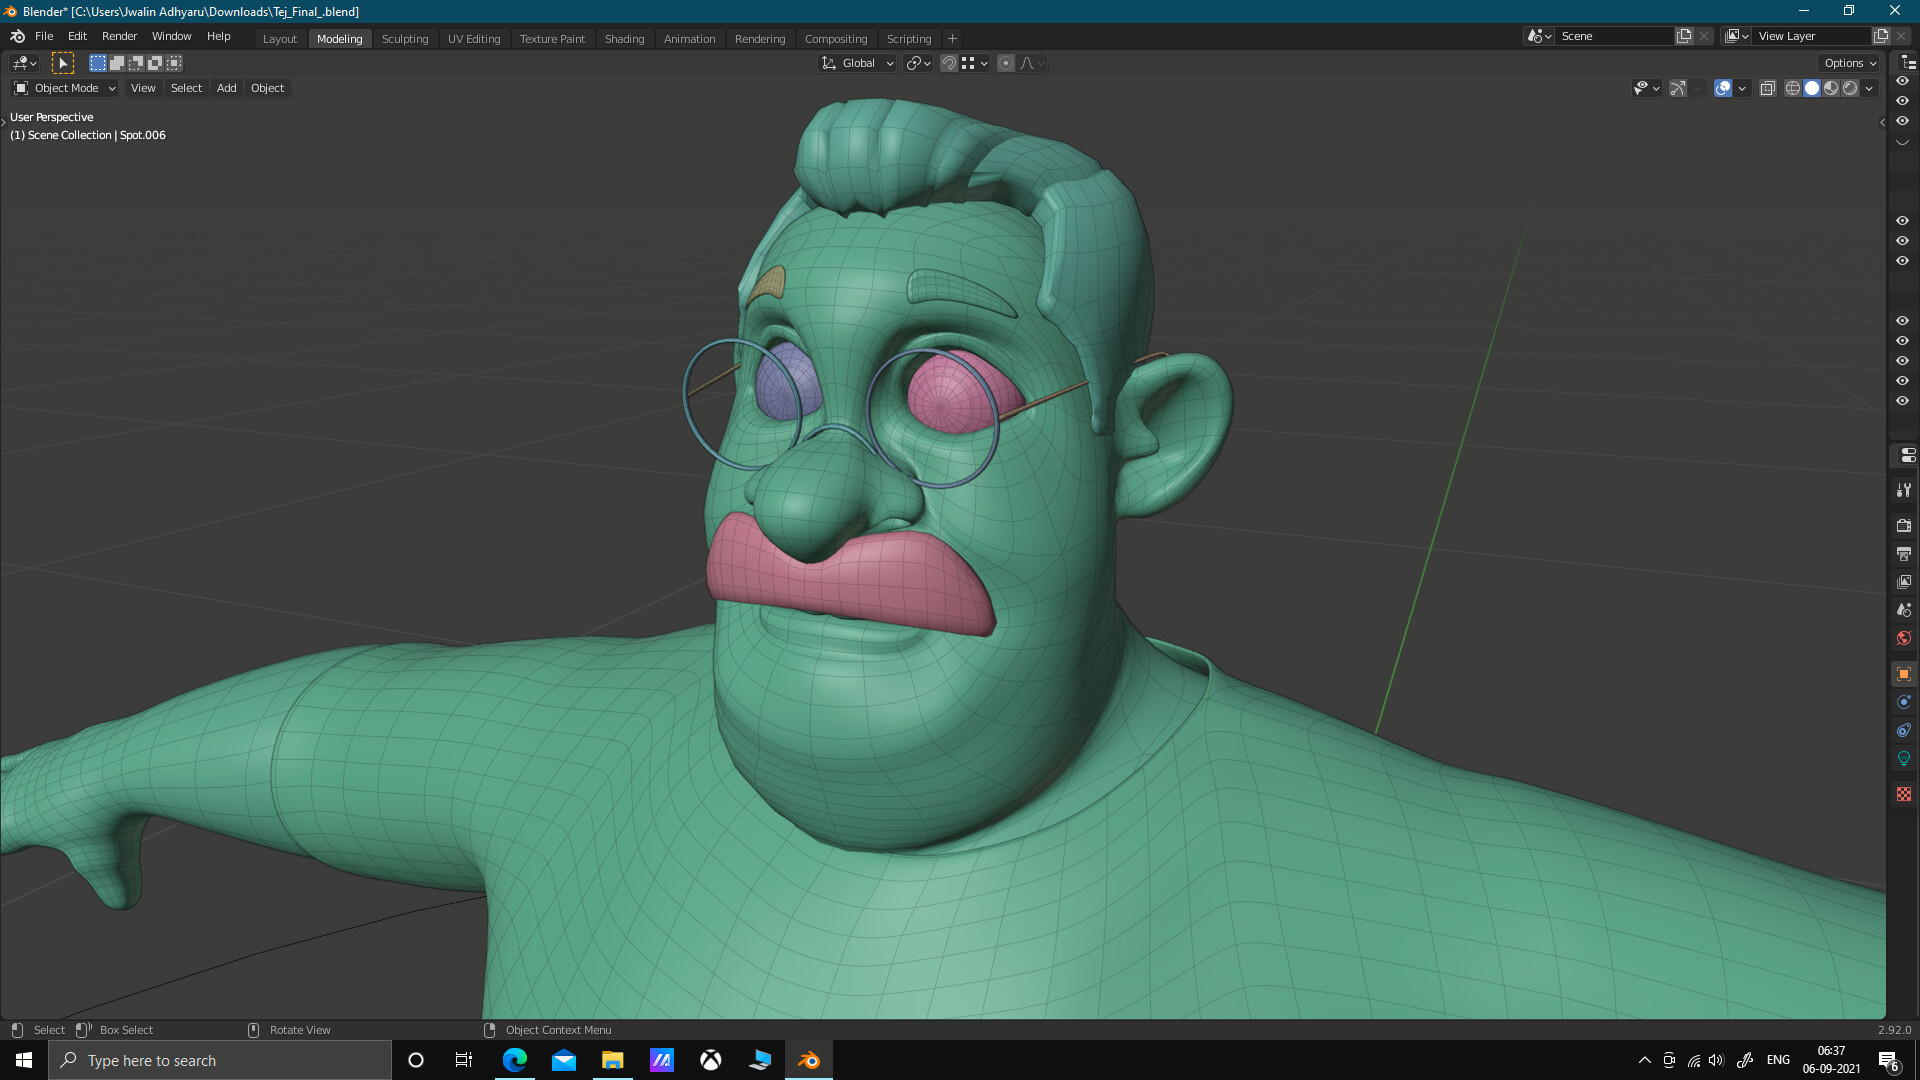Add a new view layer
Viewport: 1920px width, 1080px height.
1881,36
